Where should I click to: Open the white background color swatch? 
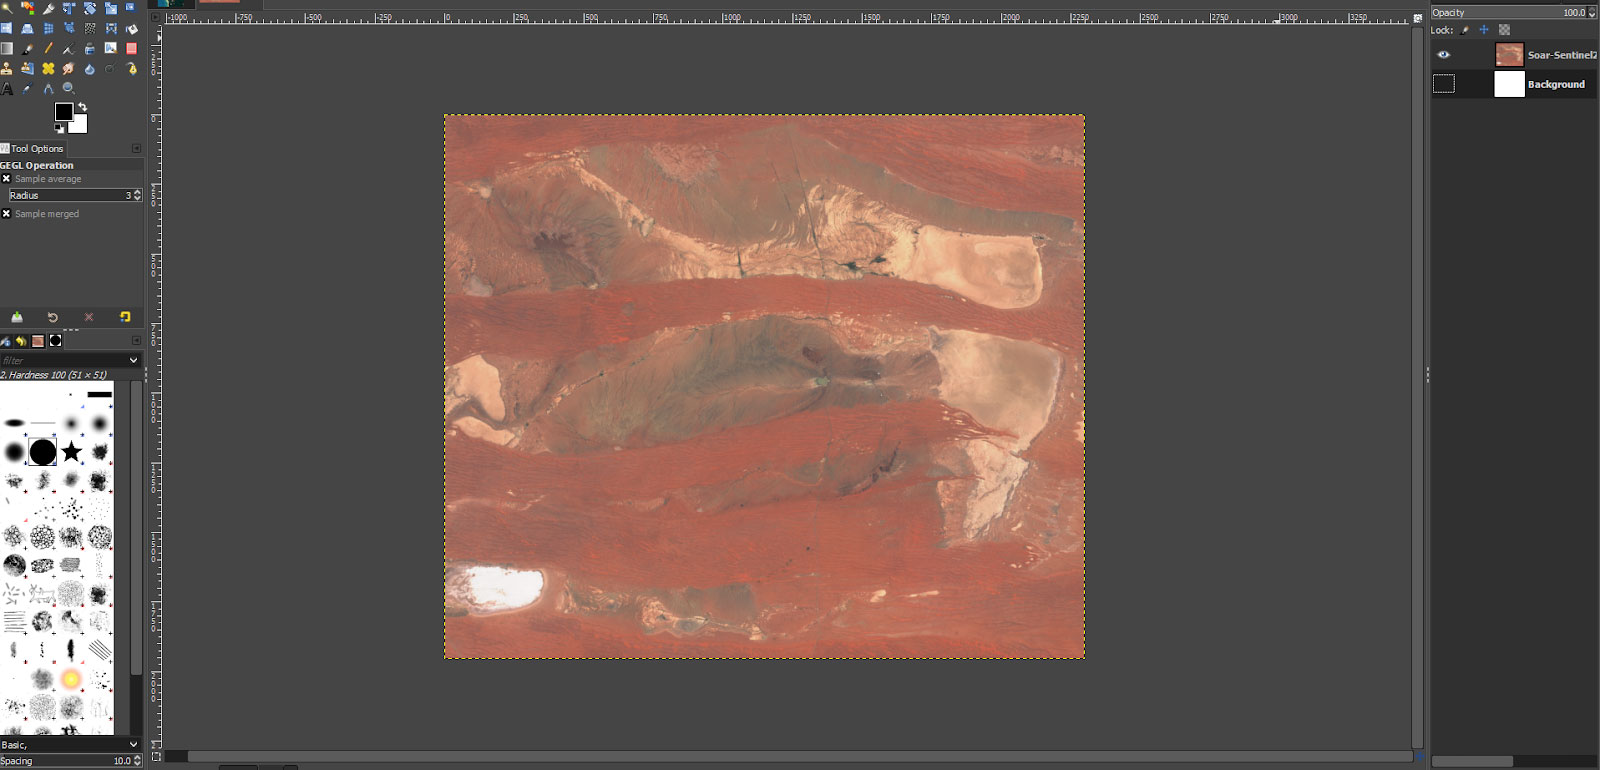coord(79,124)
